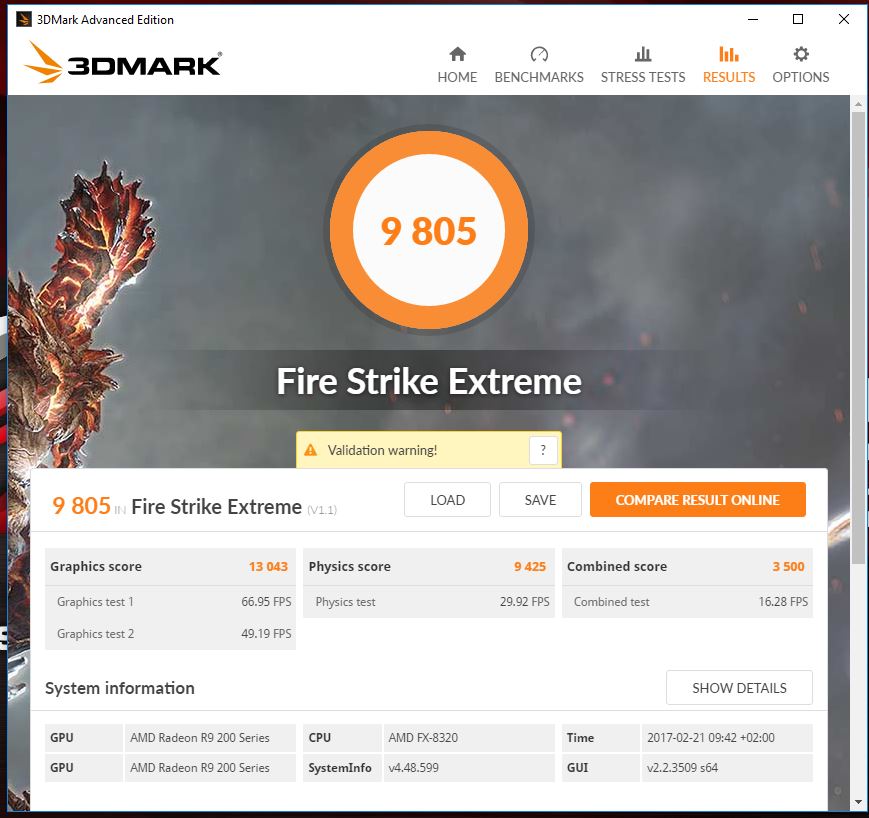Click Graphics test 2 value 49.19 FPS
Viewport: 869px width, 818px height.
coord(266,633)
